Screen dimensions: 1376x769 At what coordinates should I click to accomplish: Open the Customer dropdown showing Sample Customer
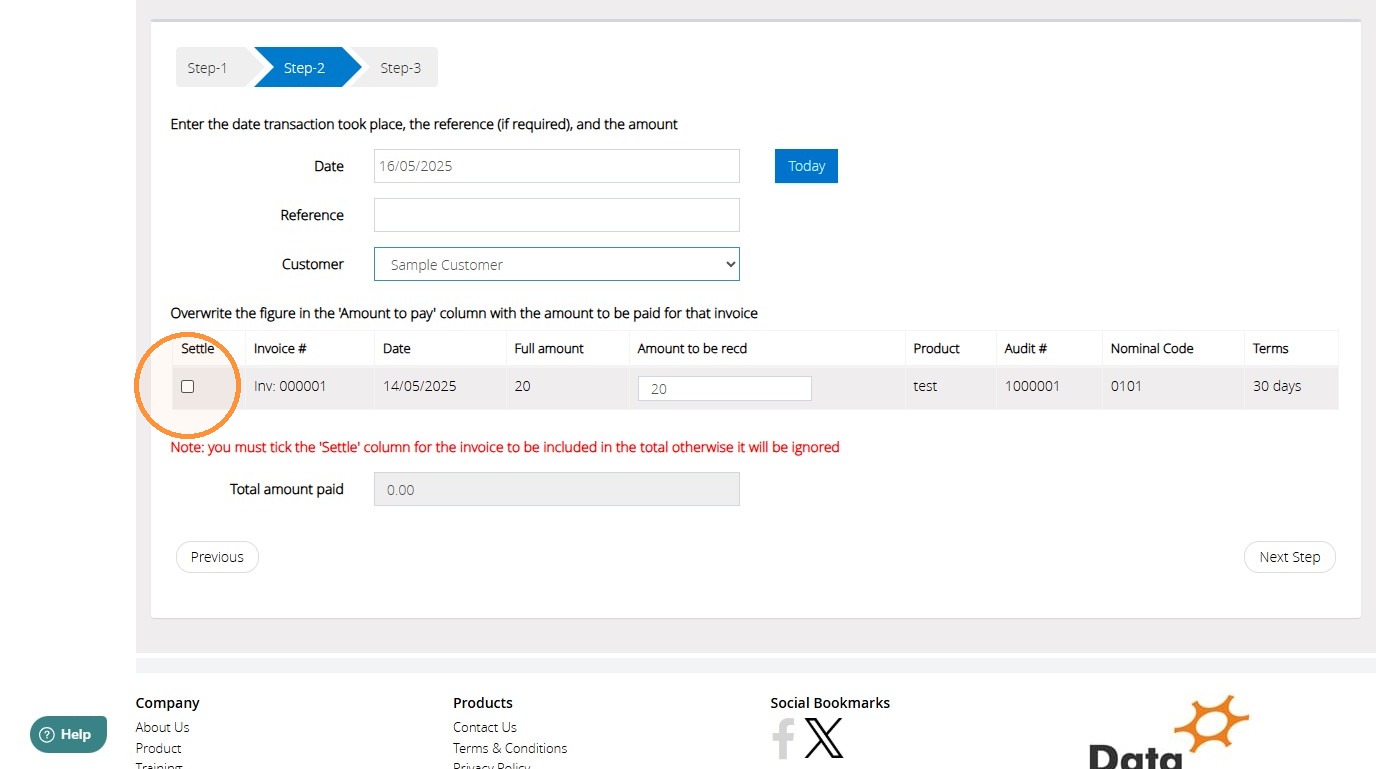(x=557, y=264)
